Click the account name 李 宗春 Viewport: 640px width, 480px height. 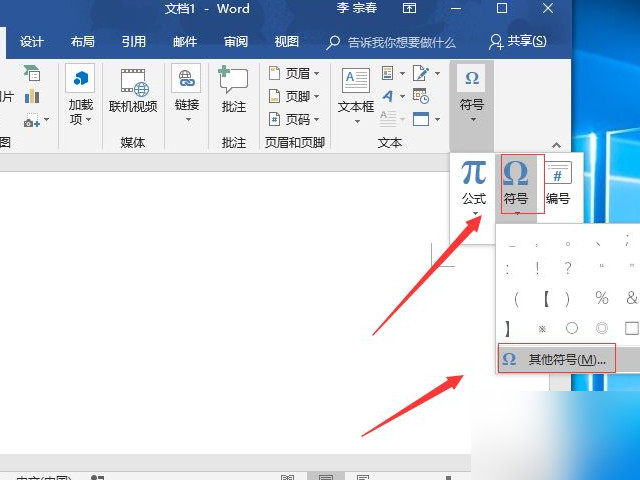click(x=356, y=8)
